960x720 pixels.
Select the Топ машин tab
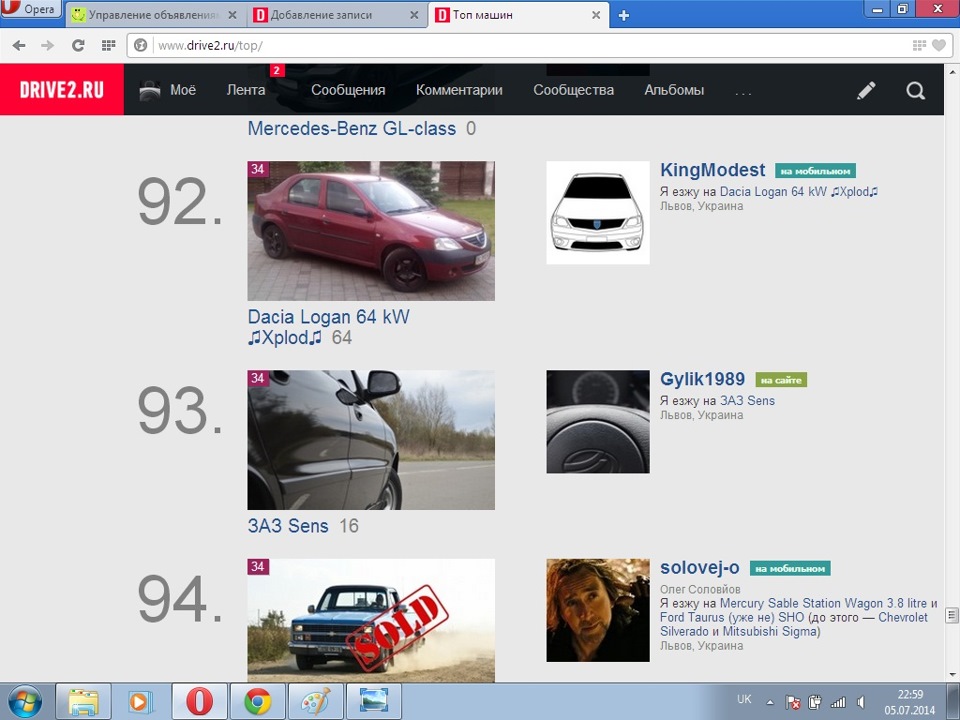[519, 15]
